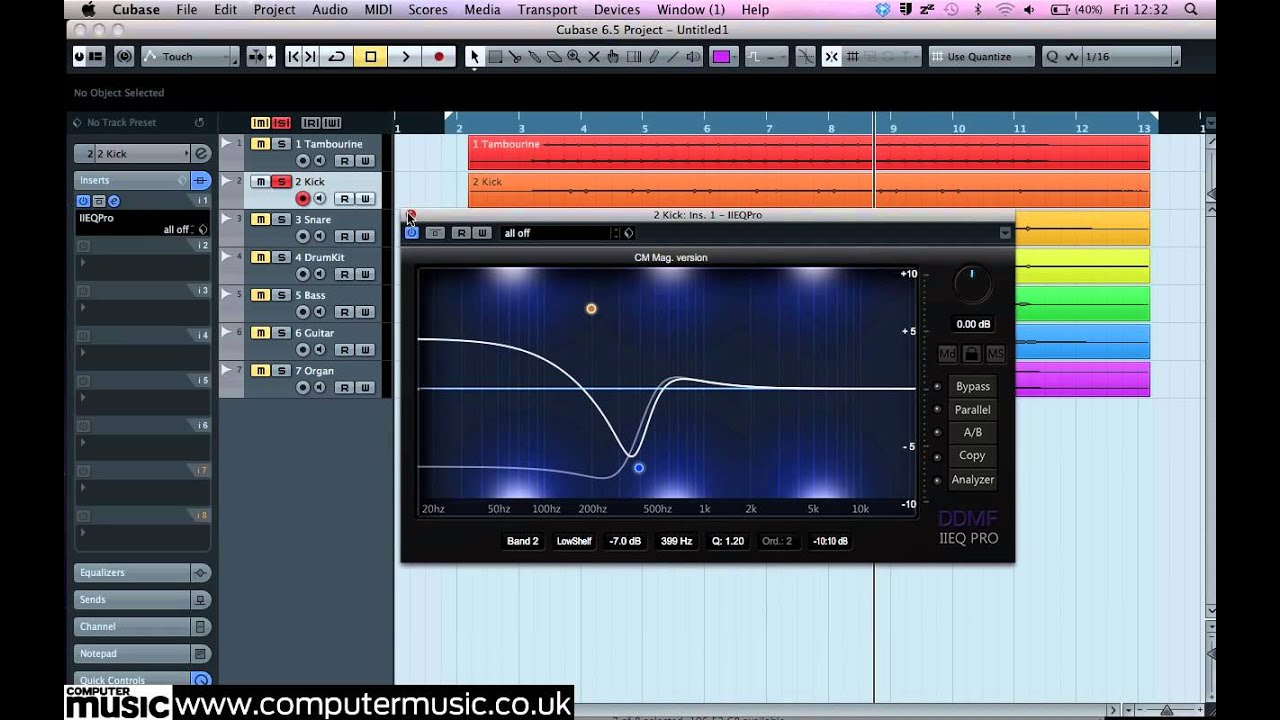1280x720 pixels.
Task: Click the A/B button in IIEQPro
Action: [x=973, y=433]
